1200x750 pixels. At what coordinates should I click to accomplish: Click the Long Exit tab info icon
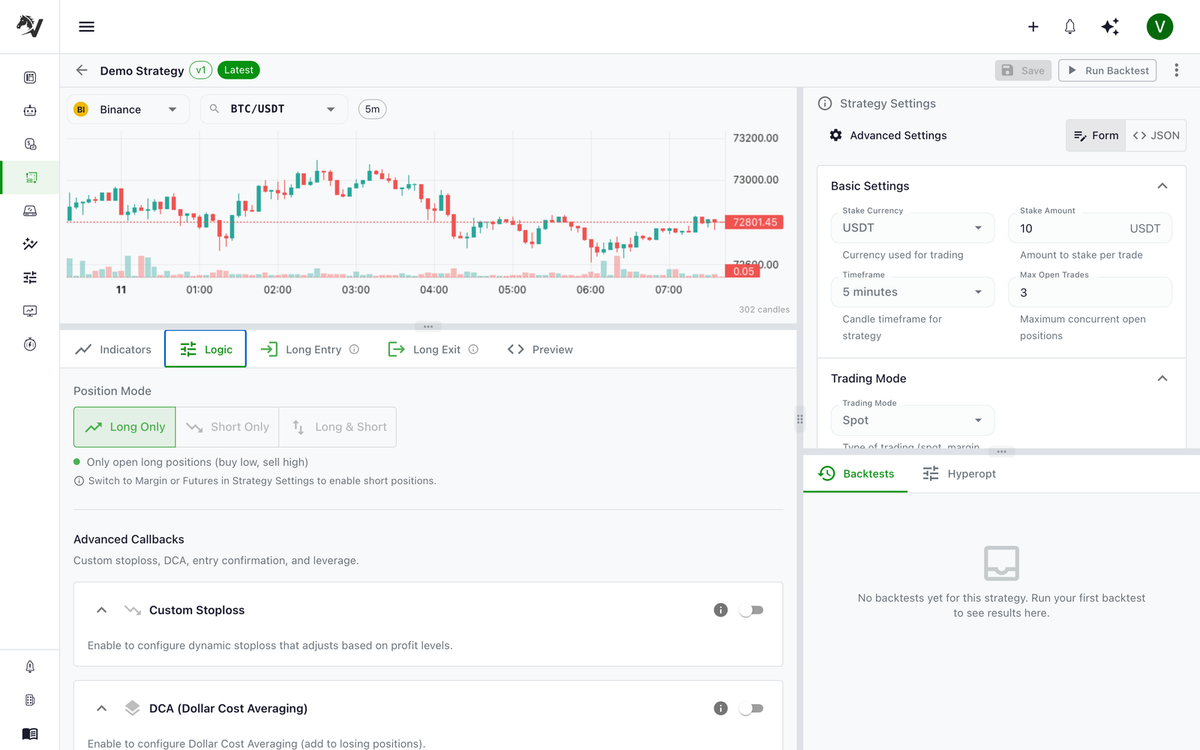[473, 350]
